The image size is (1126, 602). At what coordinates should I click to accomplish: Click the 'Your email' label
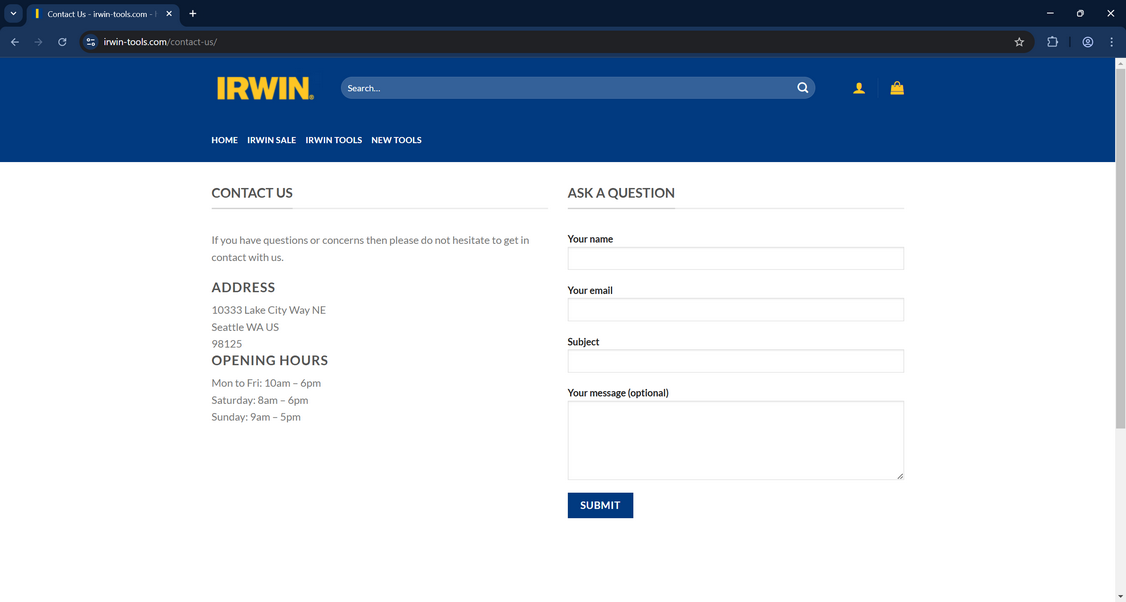point(590,290)
